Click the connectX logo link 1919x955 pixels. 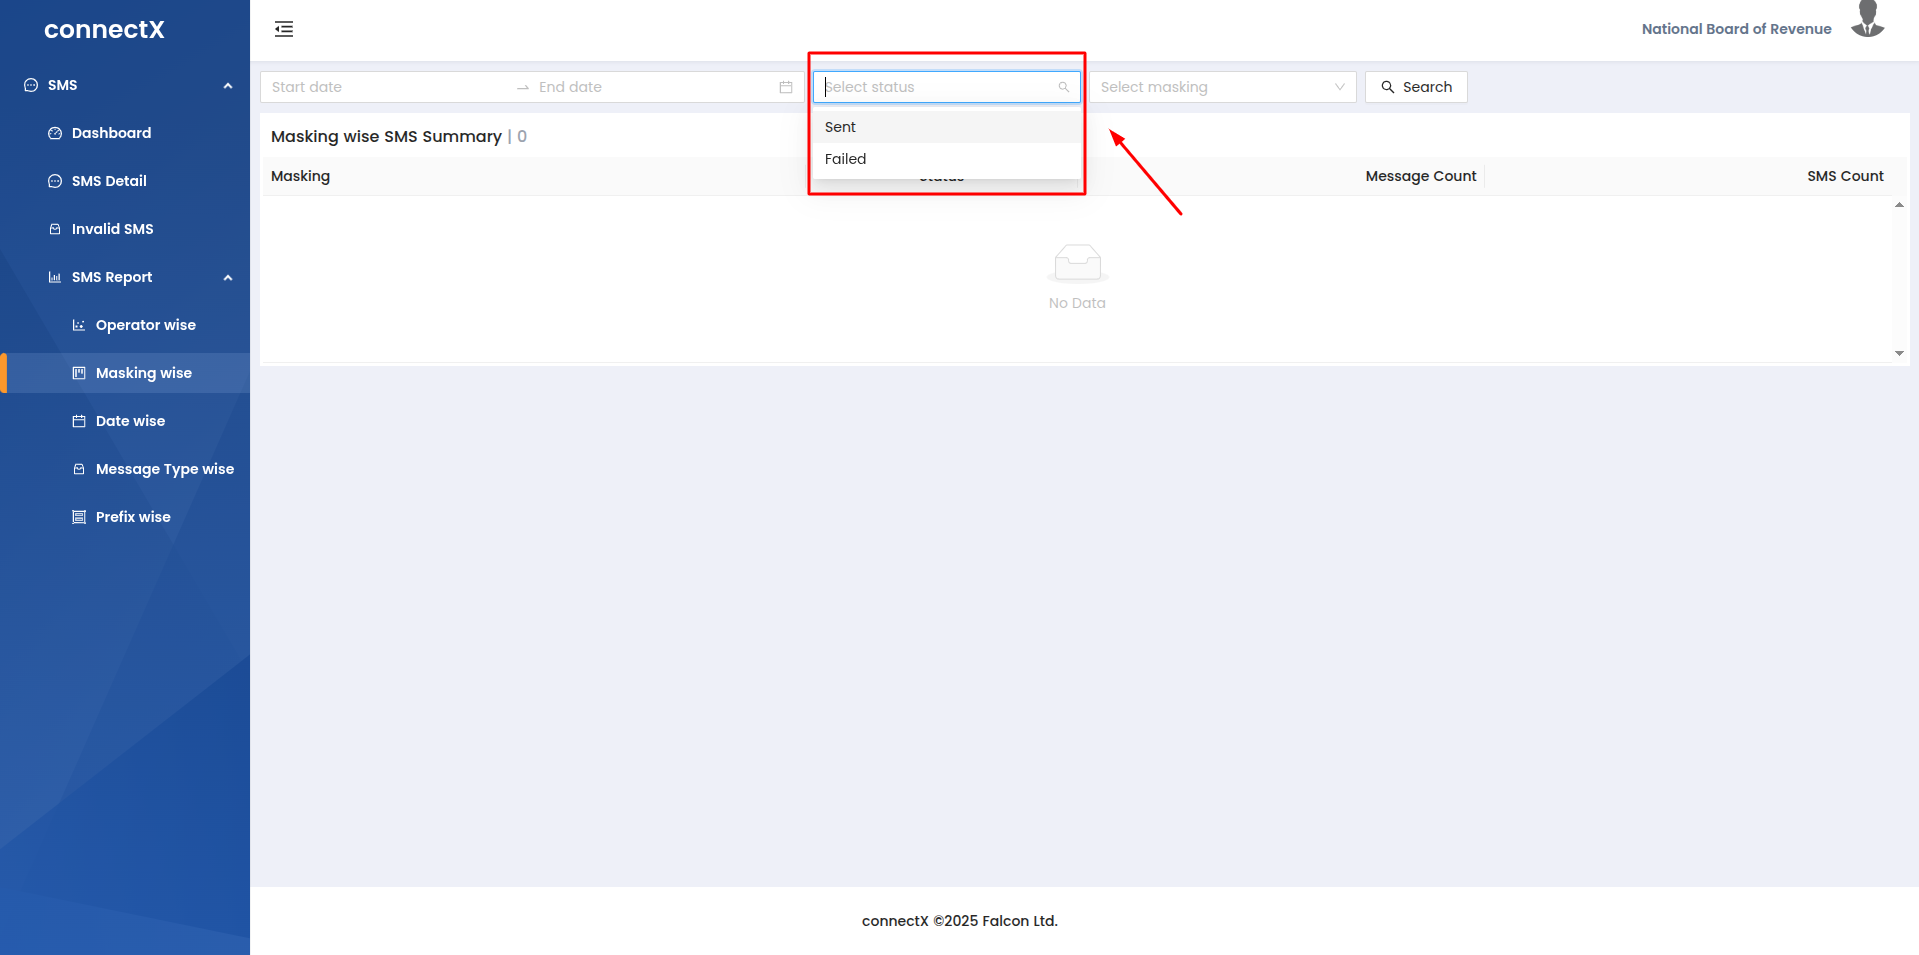104,30
